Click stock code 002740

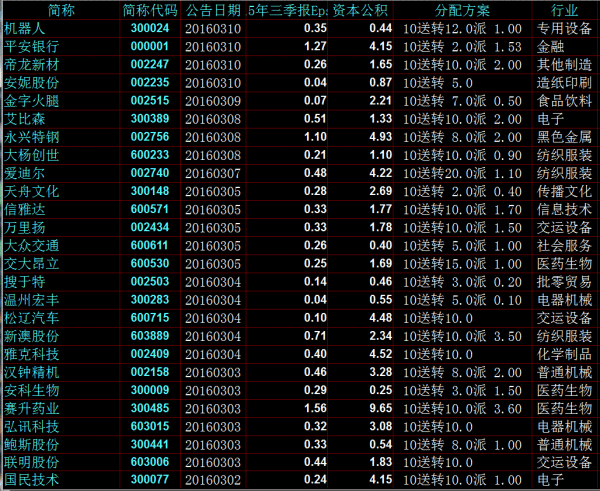pyautogui.click(x=150, y=173)
